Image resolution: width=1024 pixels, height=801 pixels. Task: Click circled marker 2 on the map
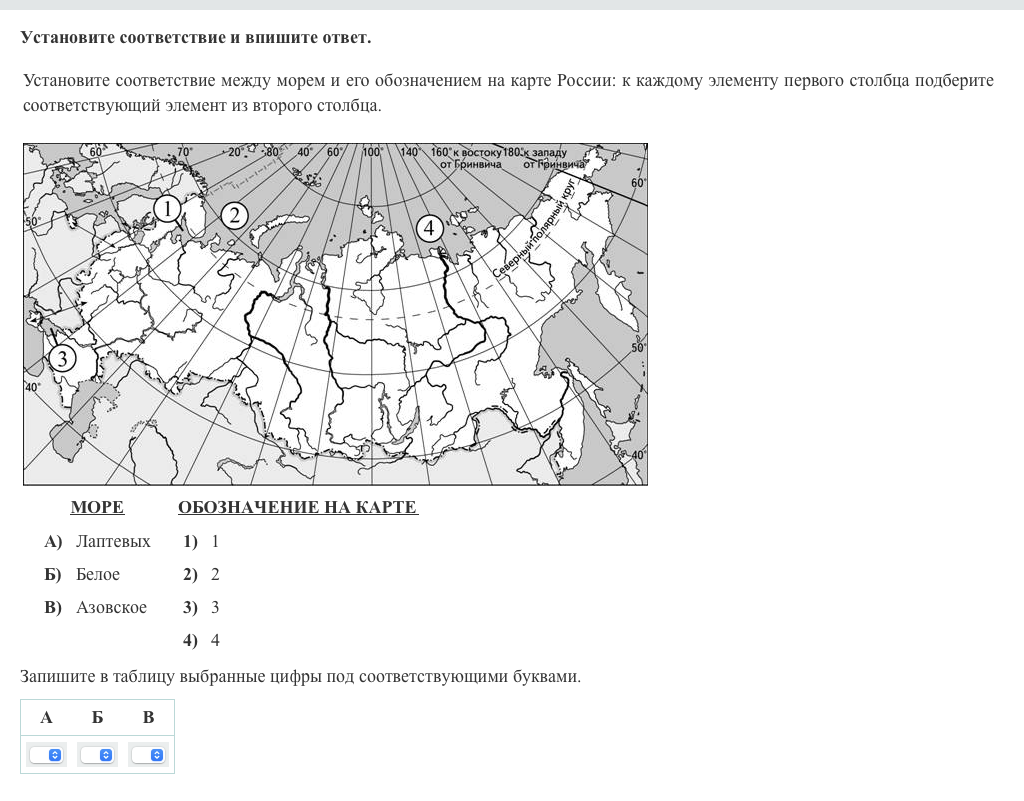pyautogui.click(x=234, y=215)
